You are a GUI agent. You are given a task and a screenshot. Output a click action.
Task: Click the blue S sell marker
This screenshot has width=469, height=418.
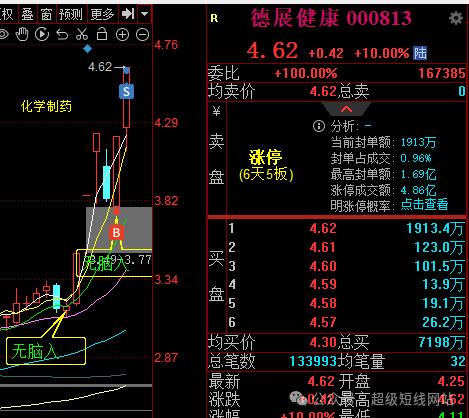tap(126, 91)
